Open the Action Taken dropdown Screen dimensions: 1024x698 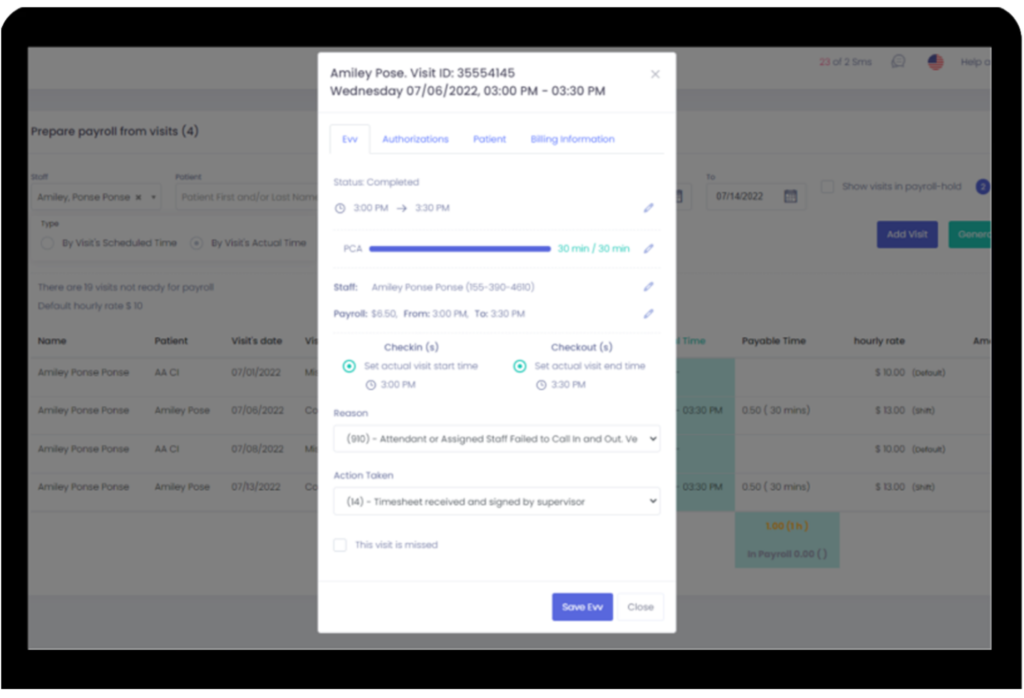point(497,501)
